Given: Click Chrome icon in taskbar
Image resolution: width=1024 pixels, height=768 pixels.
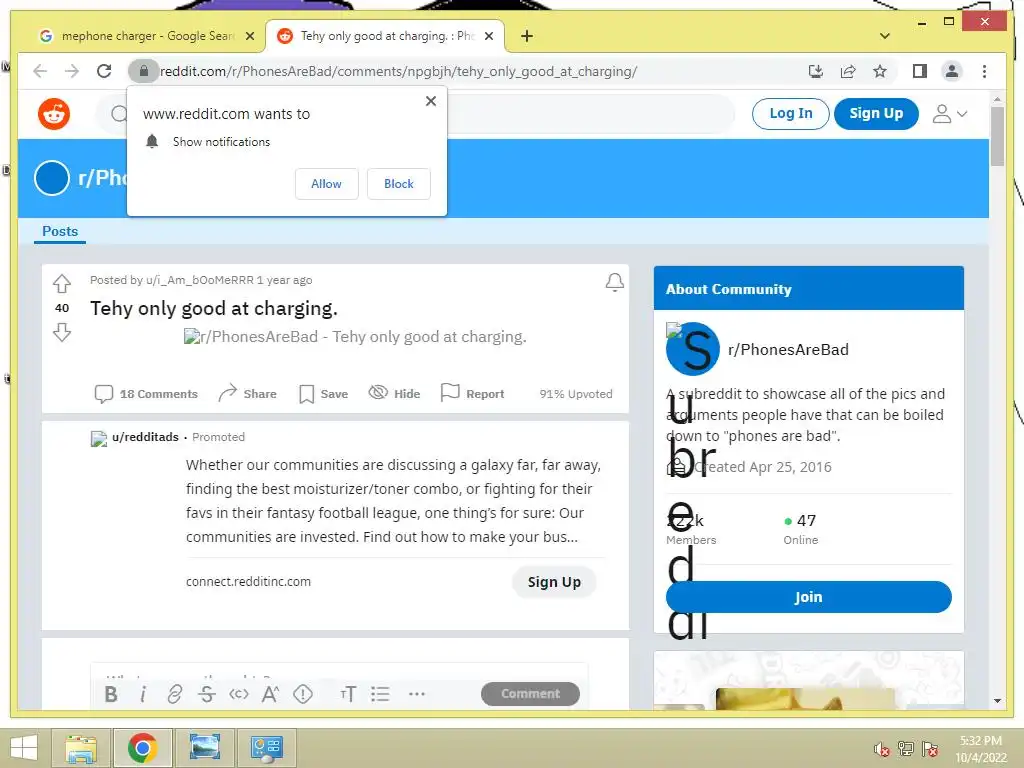Looking at the screenshot, I should (142, 748).
